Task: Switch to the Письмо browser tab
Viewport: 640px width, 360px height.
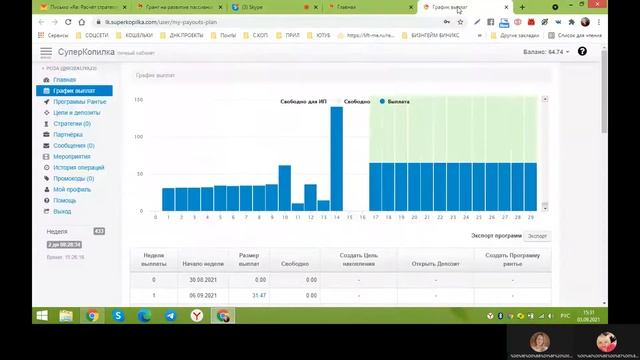Action: [84, 7]
